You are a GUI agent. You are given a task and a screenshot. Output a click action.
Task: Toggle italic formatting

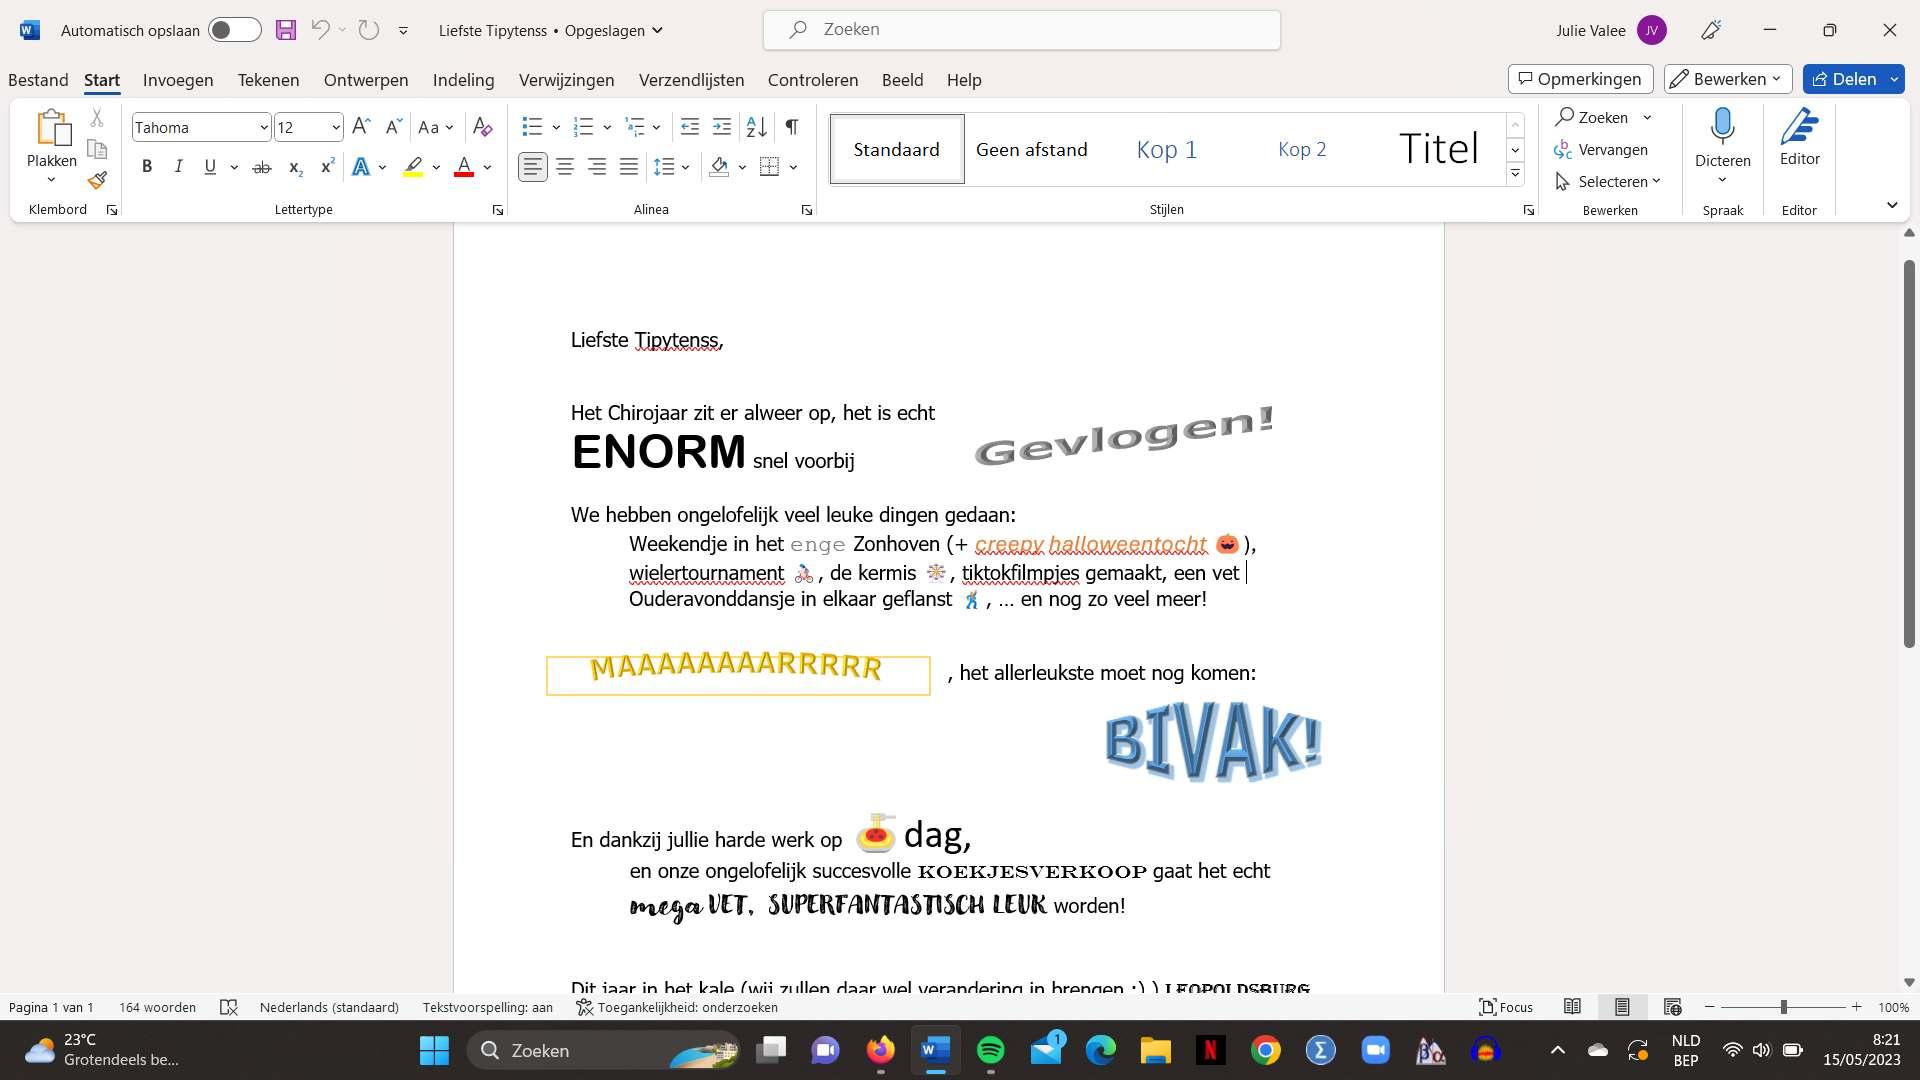click(178, 167)
